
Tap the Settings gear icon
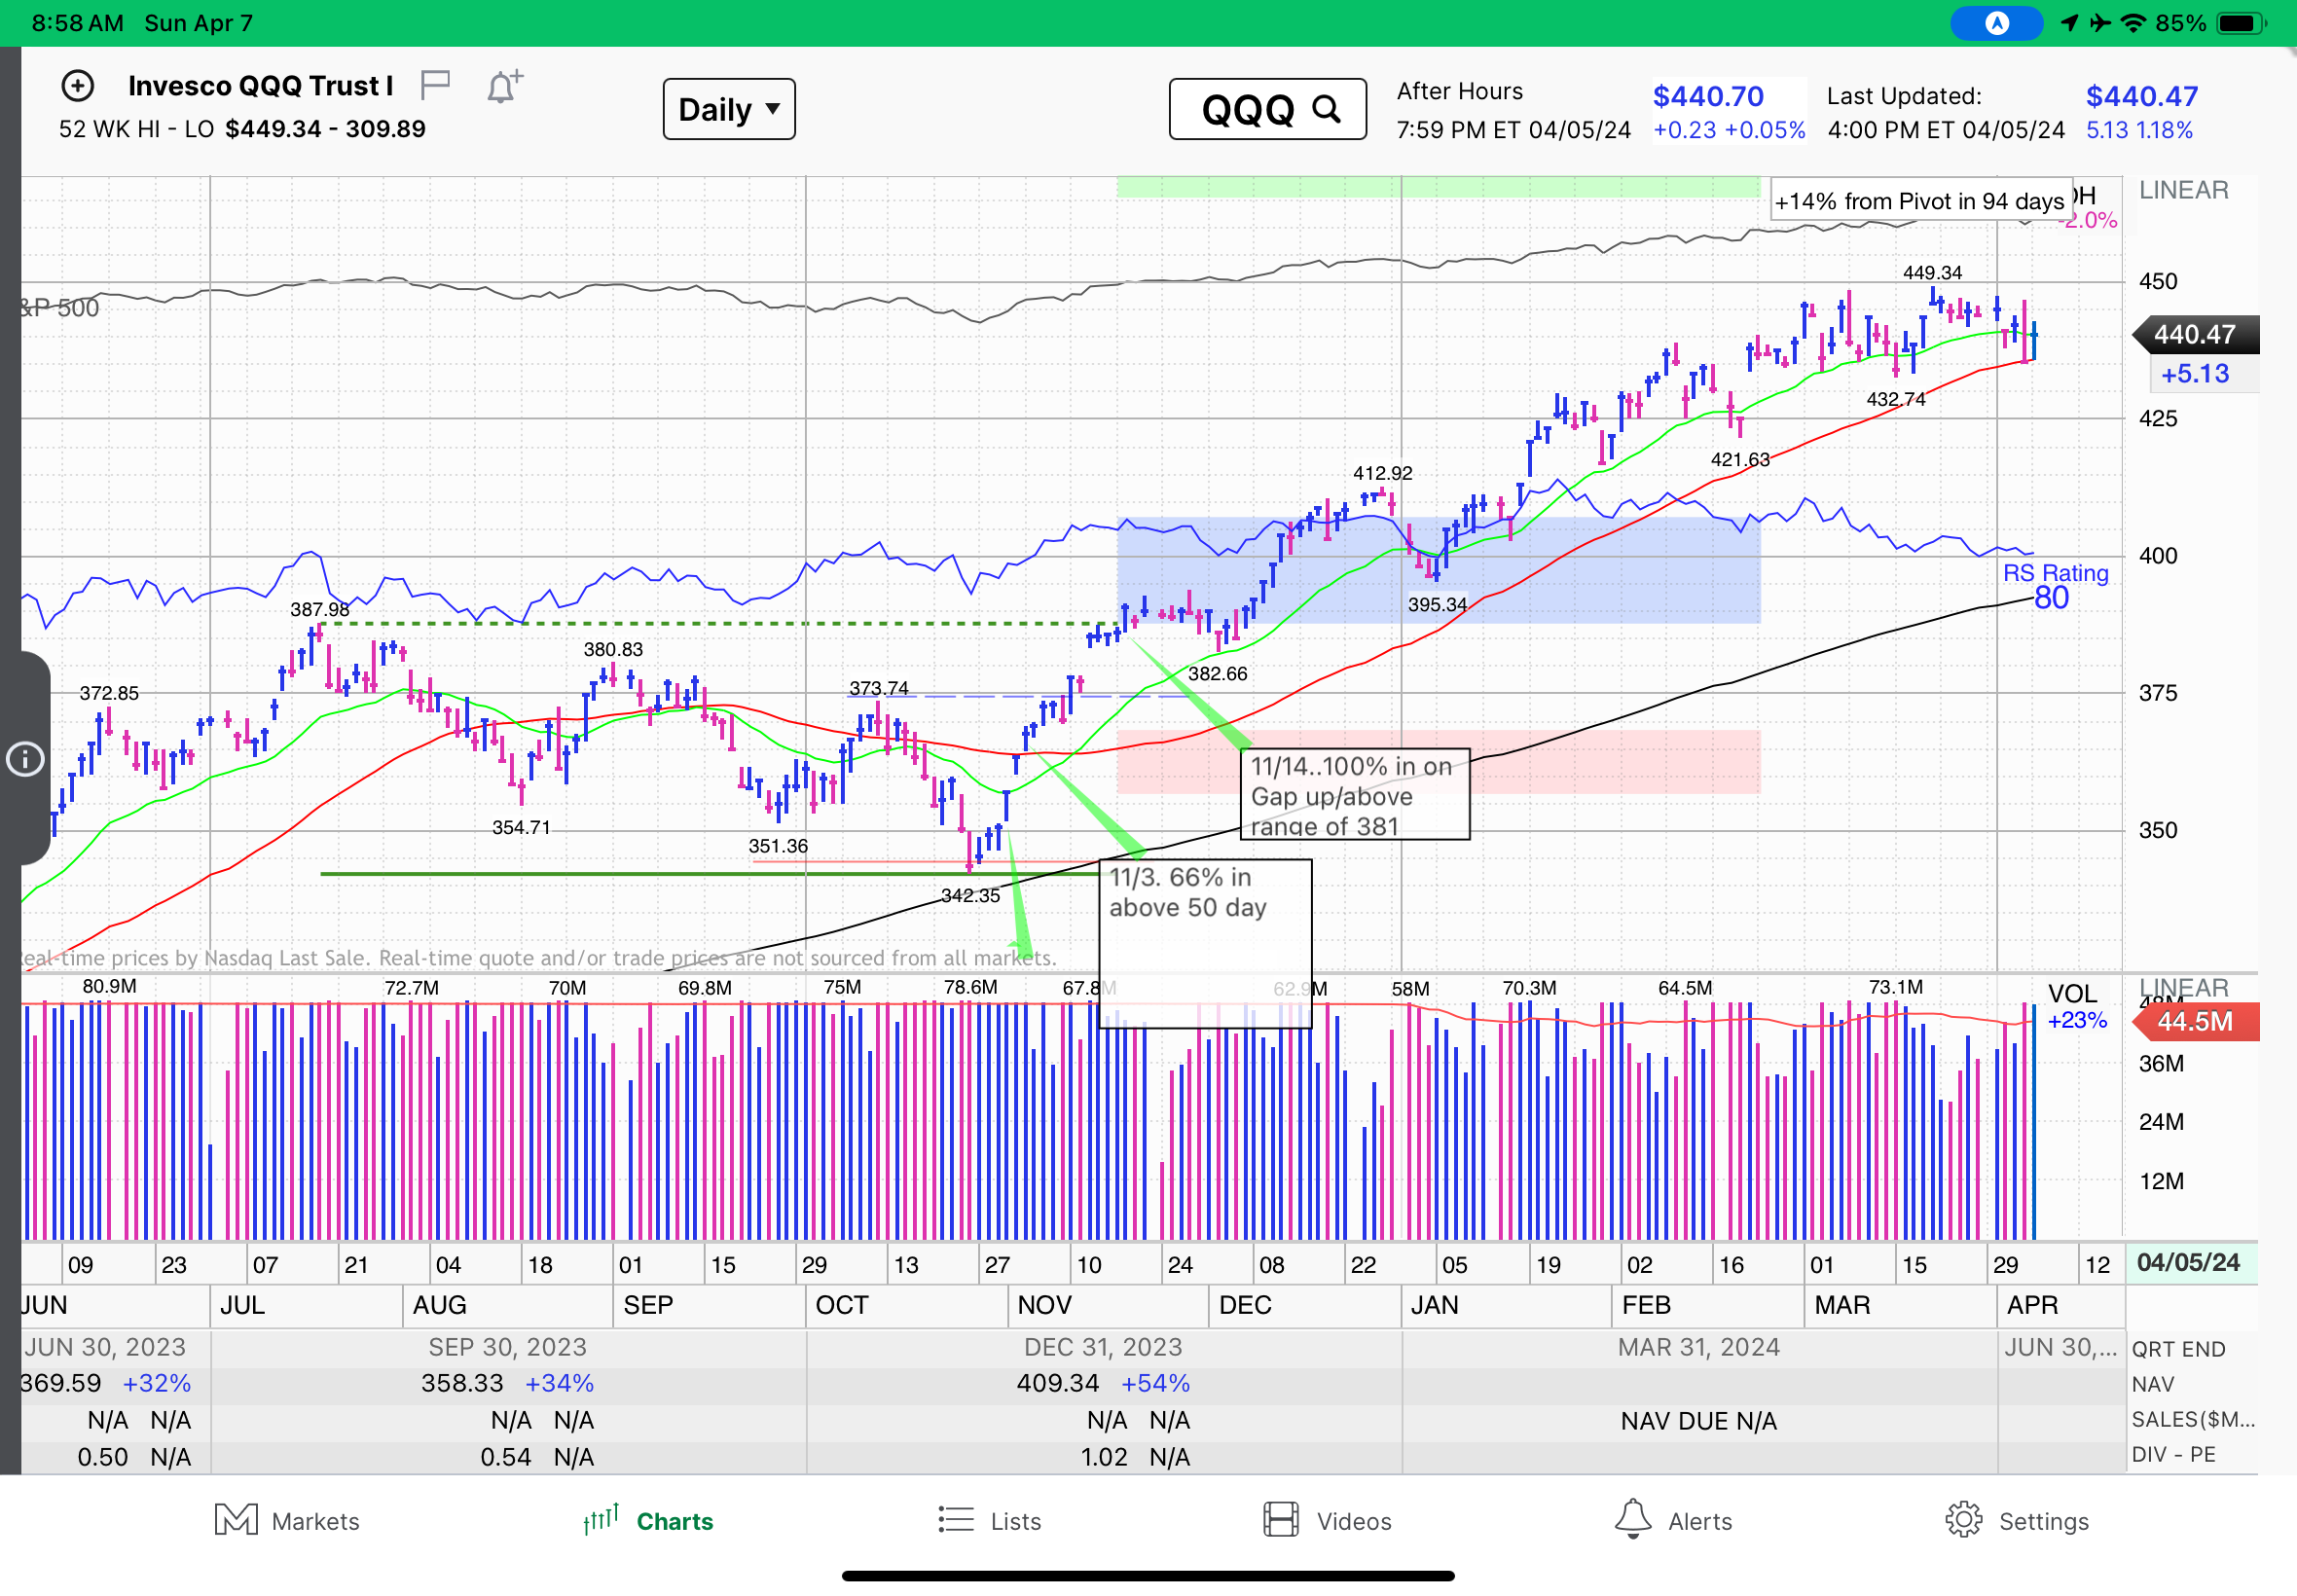[x=1963, y=1520]
